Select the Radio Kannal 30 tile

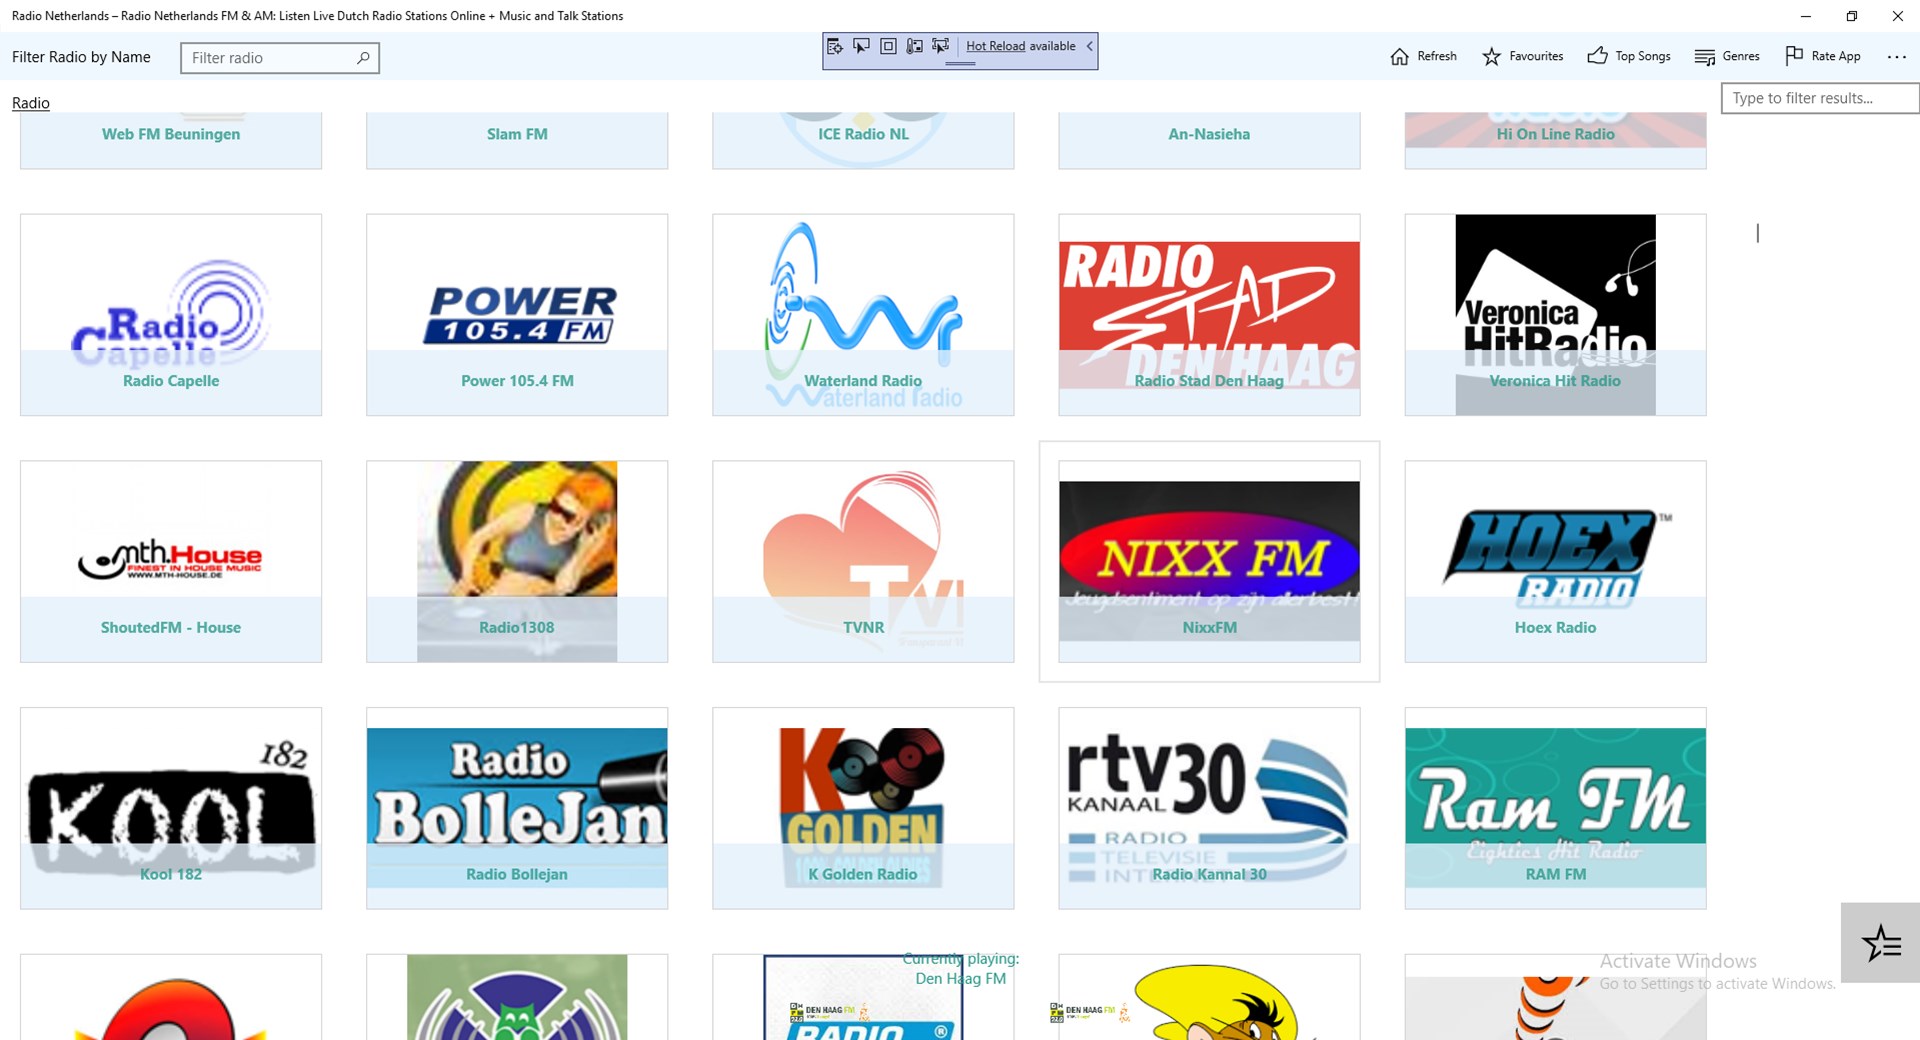(x=1209, y=808)
